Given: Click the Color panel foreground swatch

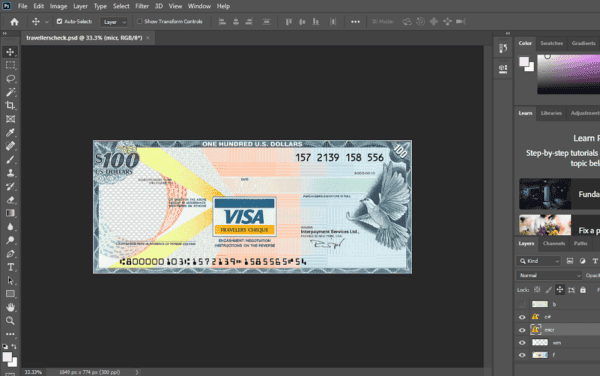Looking at the screenshot, I should coord(524,61).
